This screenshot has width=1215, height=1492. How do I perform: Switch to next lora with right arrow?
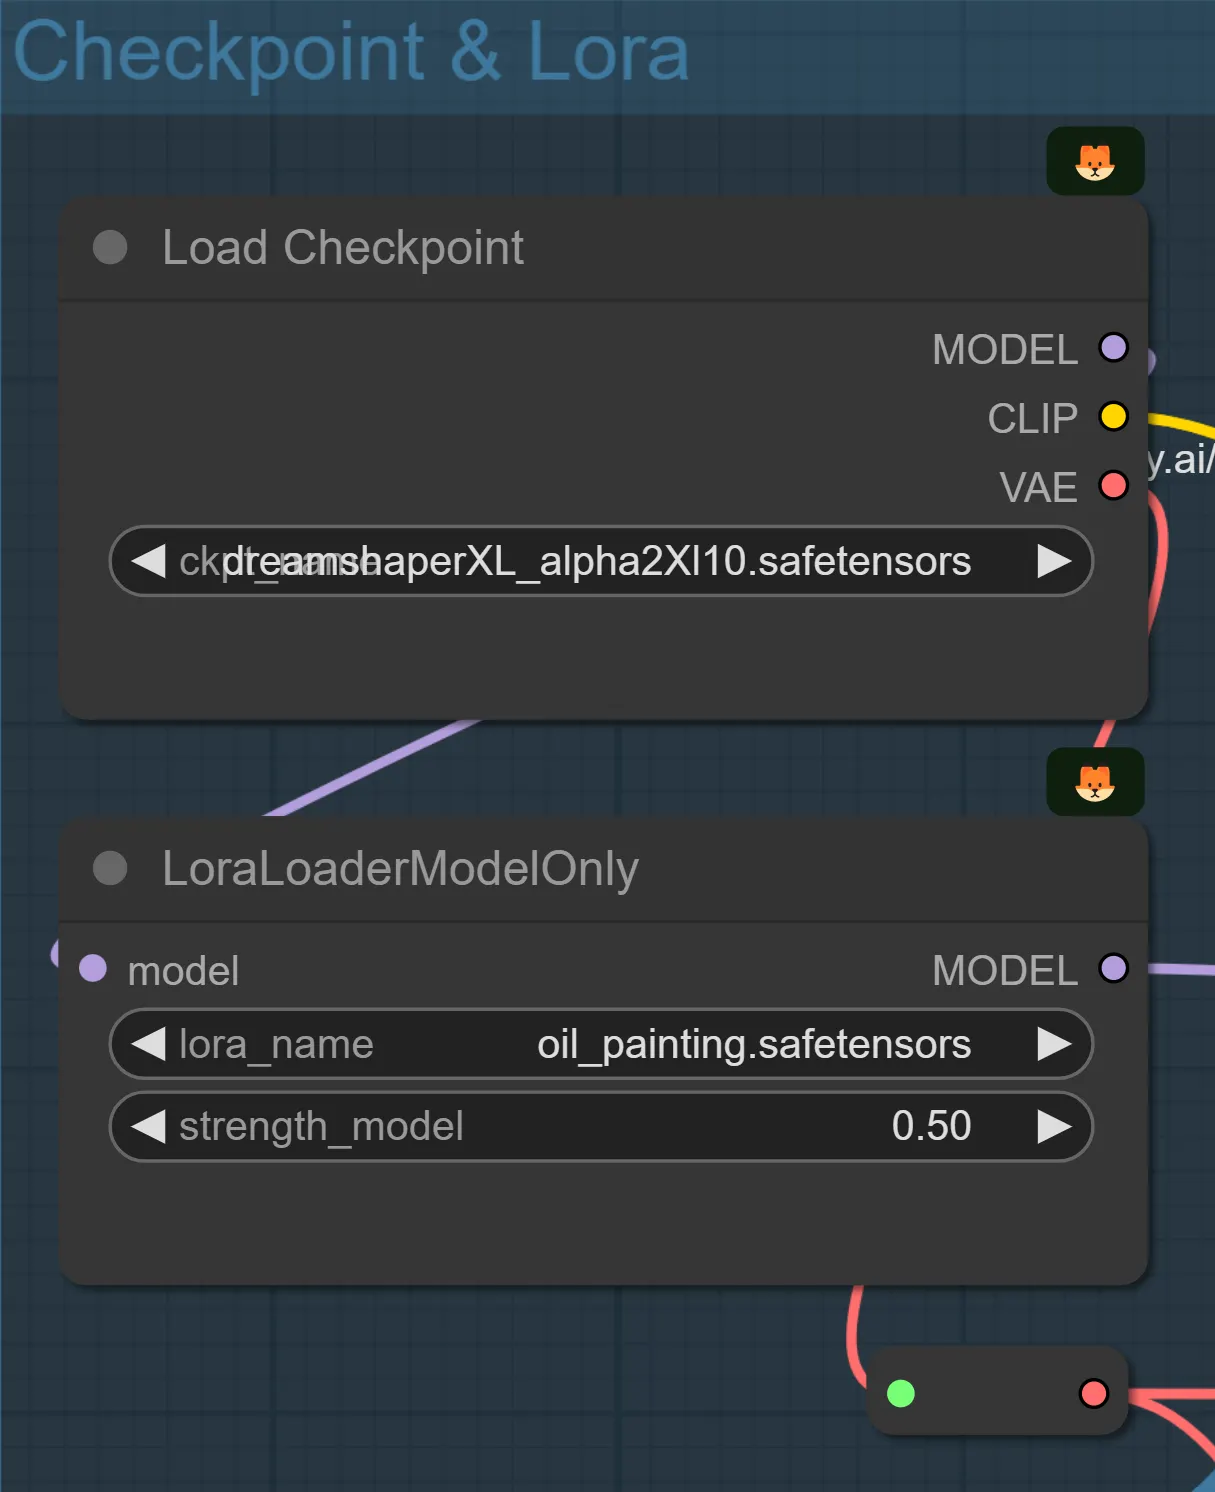[1054, 1044]
